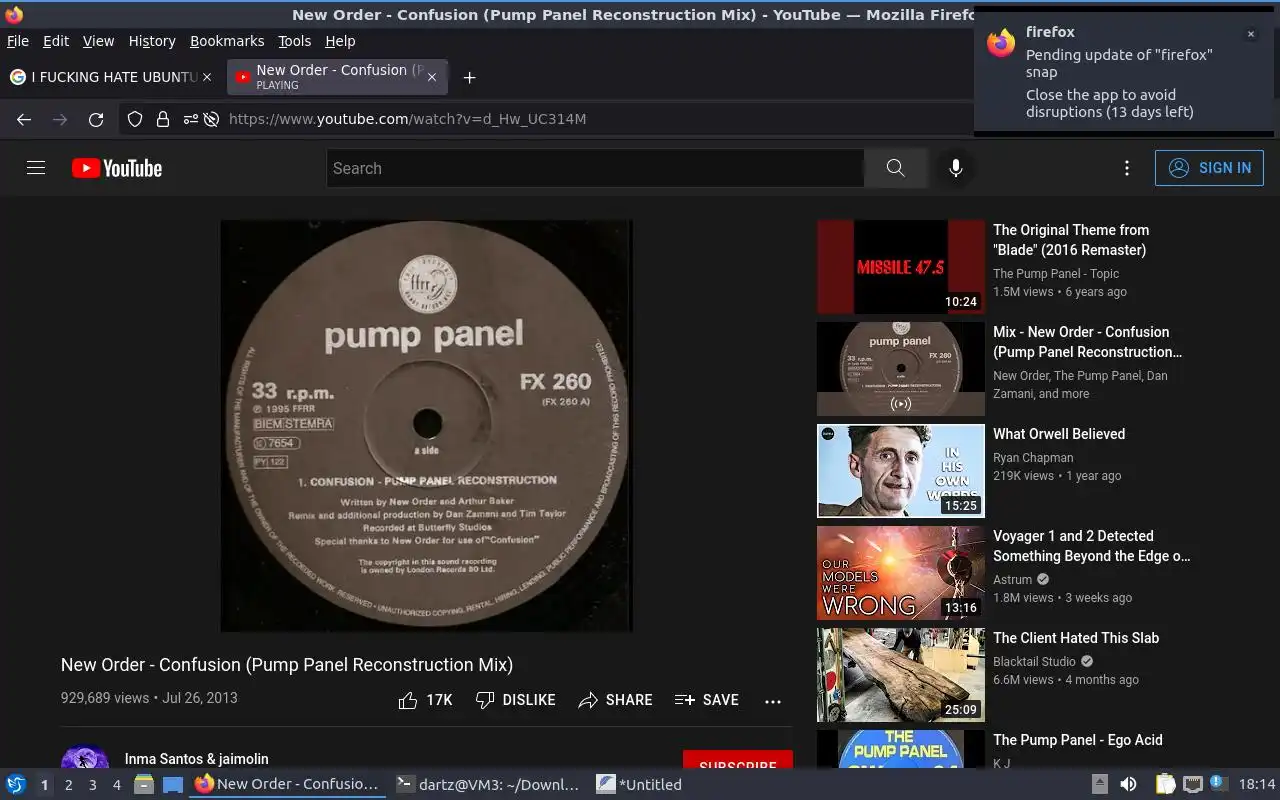Open the Help menu
Screen dimensions: 1280x800
click(340, 41)
